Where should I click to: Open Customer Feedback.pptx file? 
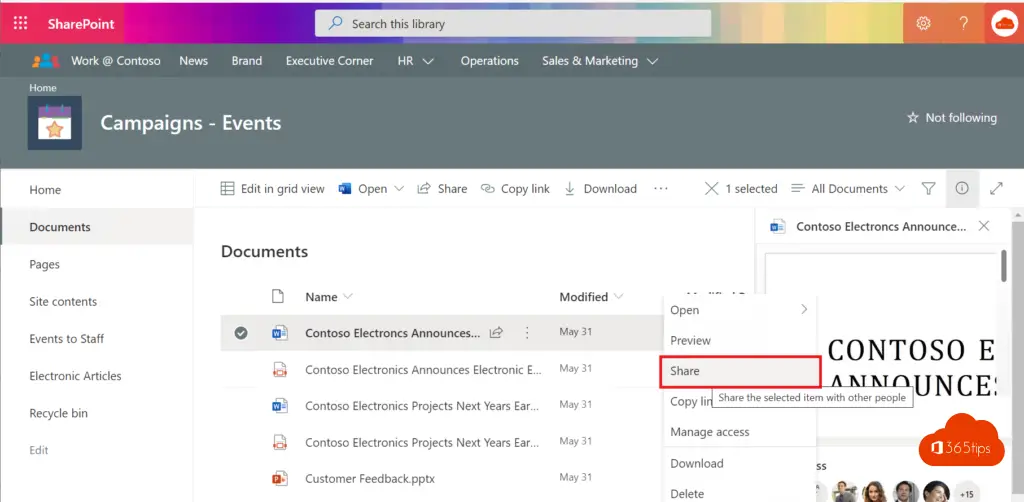370,478
